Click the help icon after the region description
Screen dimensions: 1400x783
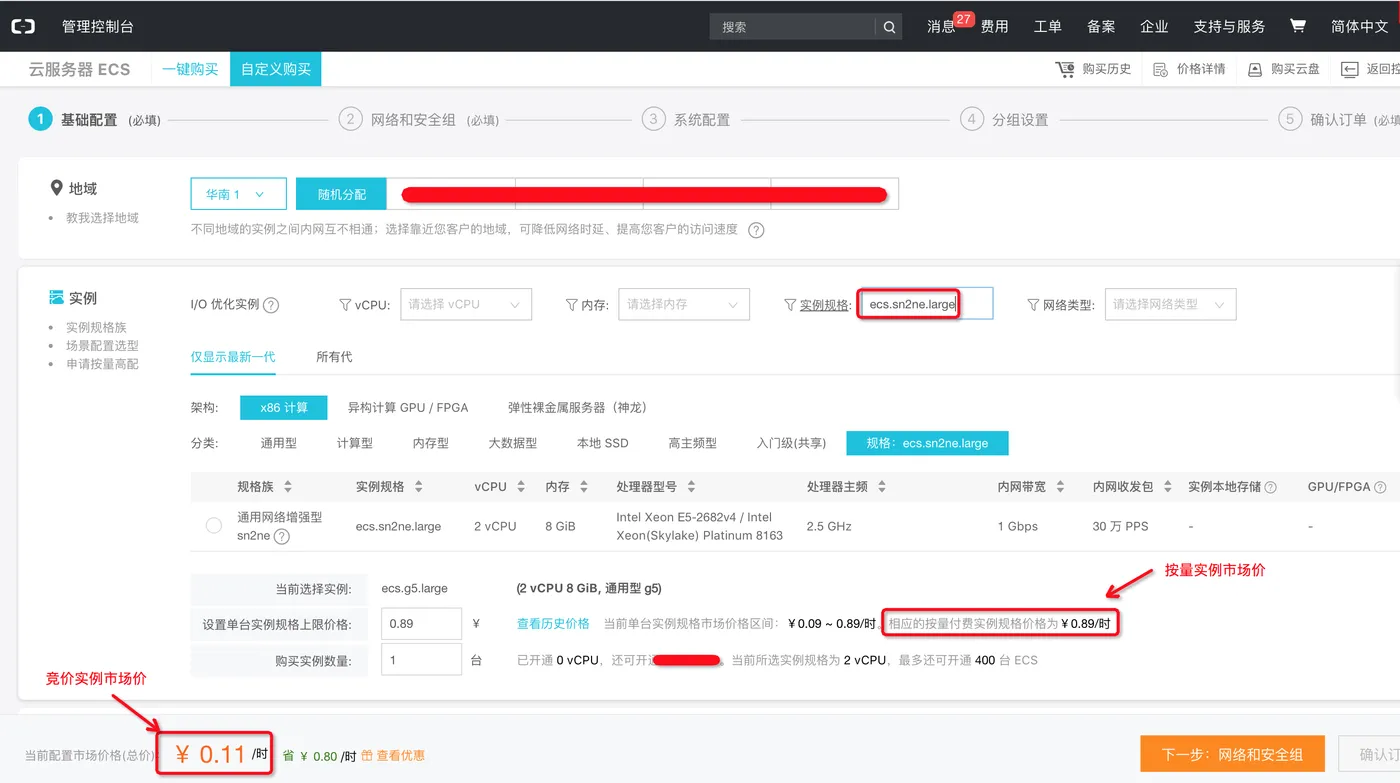tap(756, 230)
